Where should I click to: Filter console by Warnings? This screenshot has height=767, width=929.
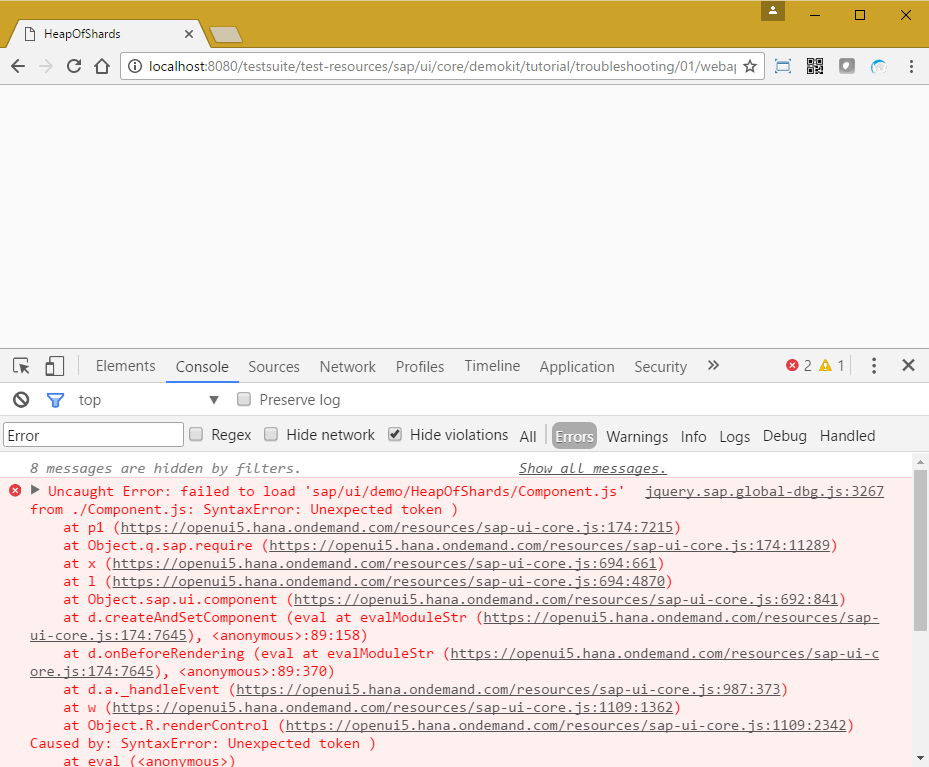click(637, 437)
